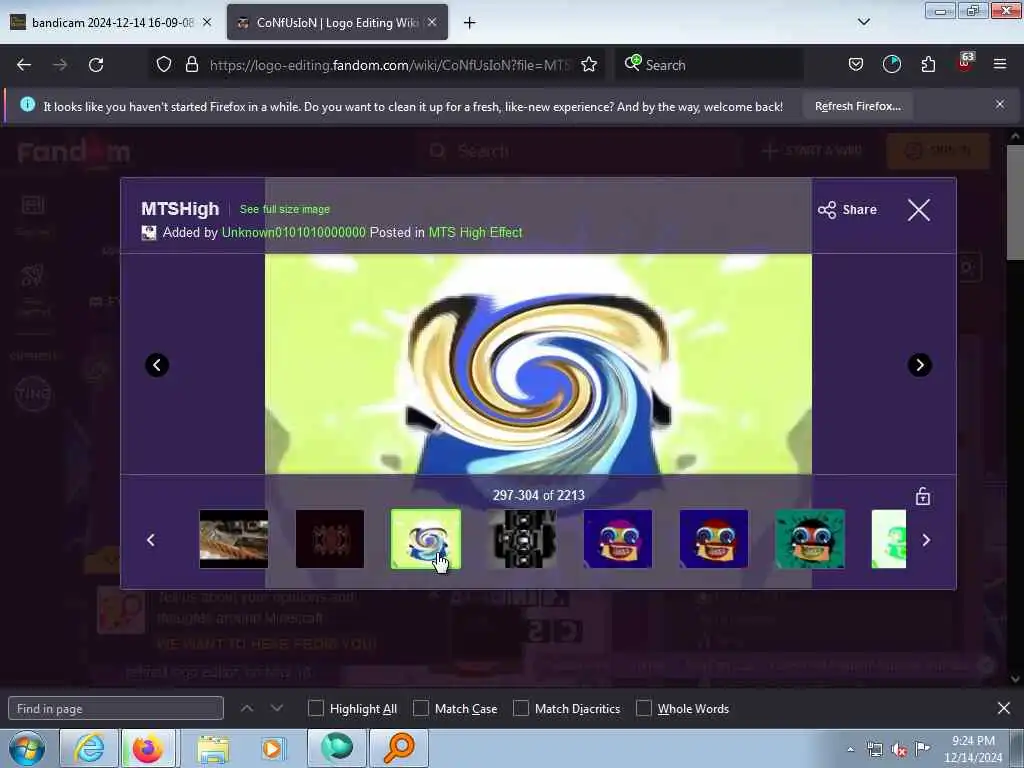Viewport: 1024px width, 768px height.
Task: Close the bandicam tab
Action: 207,22
